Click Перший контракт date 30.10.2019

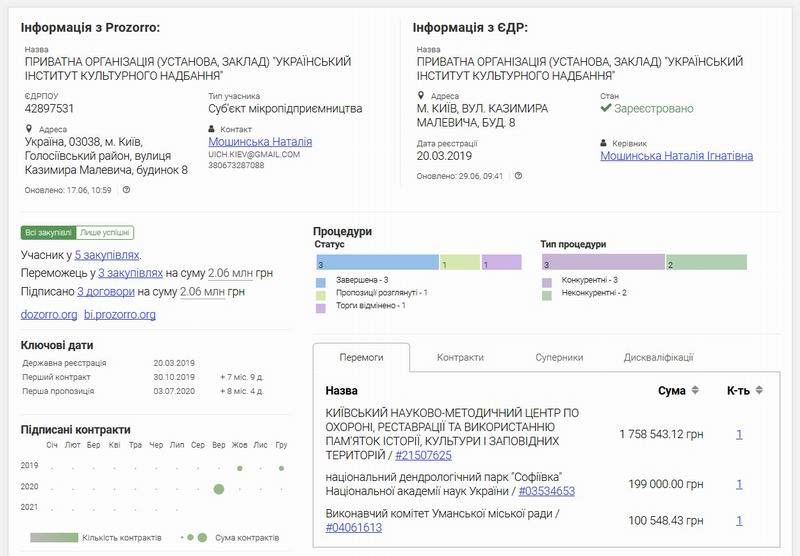tap(174, 377)
